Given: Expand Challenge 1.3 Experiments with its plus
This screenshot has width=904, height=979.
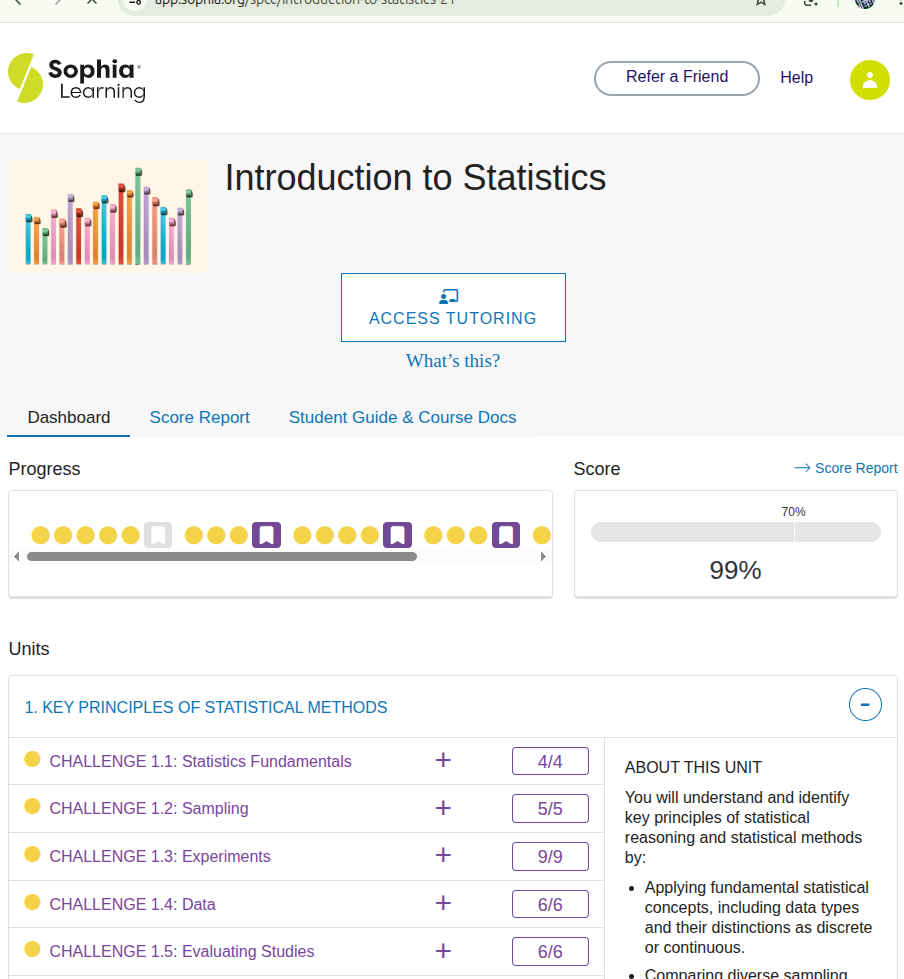Looking at the screenshot, I should pyautogui.click(x=443, y=855).
